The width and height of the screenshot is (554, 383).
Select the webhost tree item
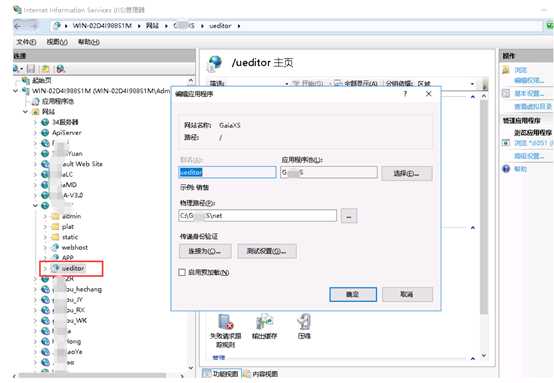75,247
